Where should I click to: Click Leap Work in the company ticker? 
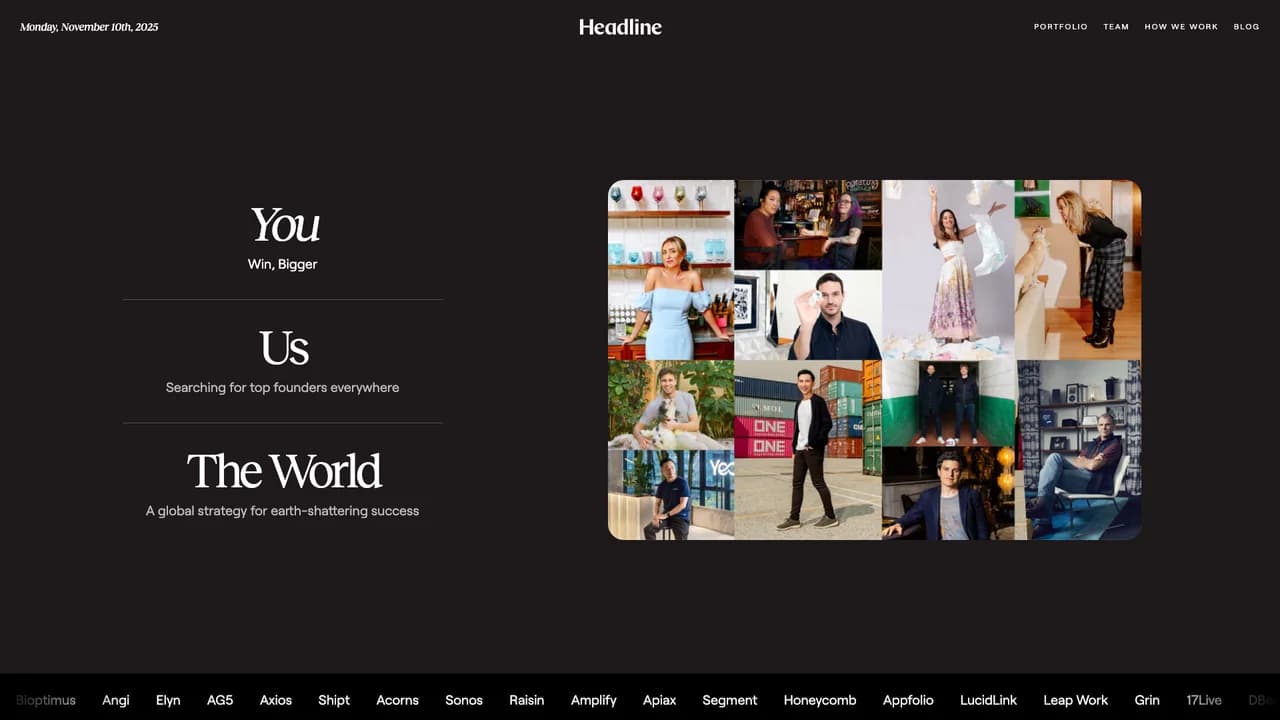point(1076,700)
